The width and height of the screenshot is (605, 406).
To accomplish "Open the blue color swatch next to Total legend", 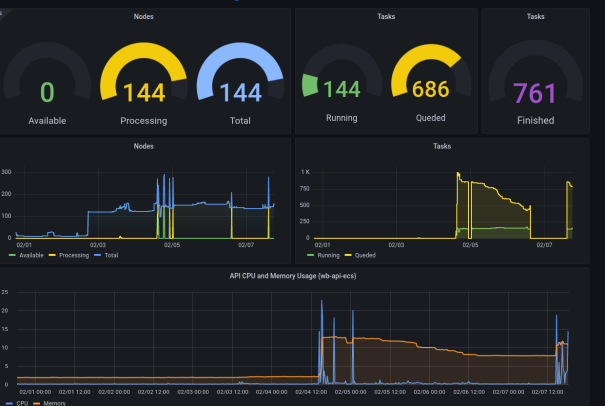I will pos(98,255).
